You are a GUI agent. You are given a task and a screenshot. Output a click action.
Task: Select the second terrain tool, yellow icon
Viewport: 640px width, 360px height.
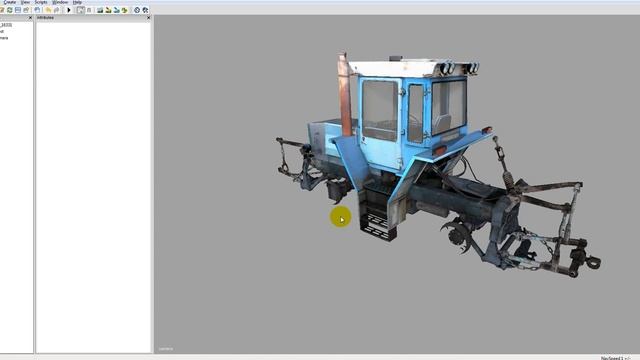[108, 10]
